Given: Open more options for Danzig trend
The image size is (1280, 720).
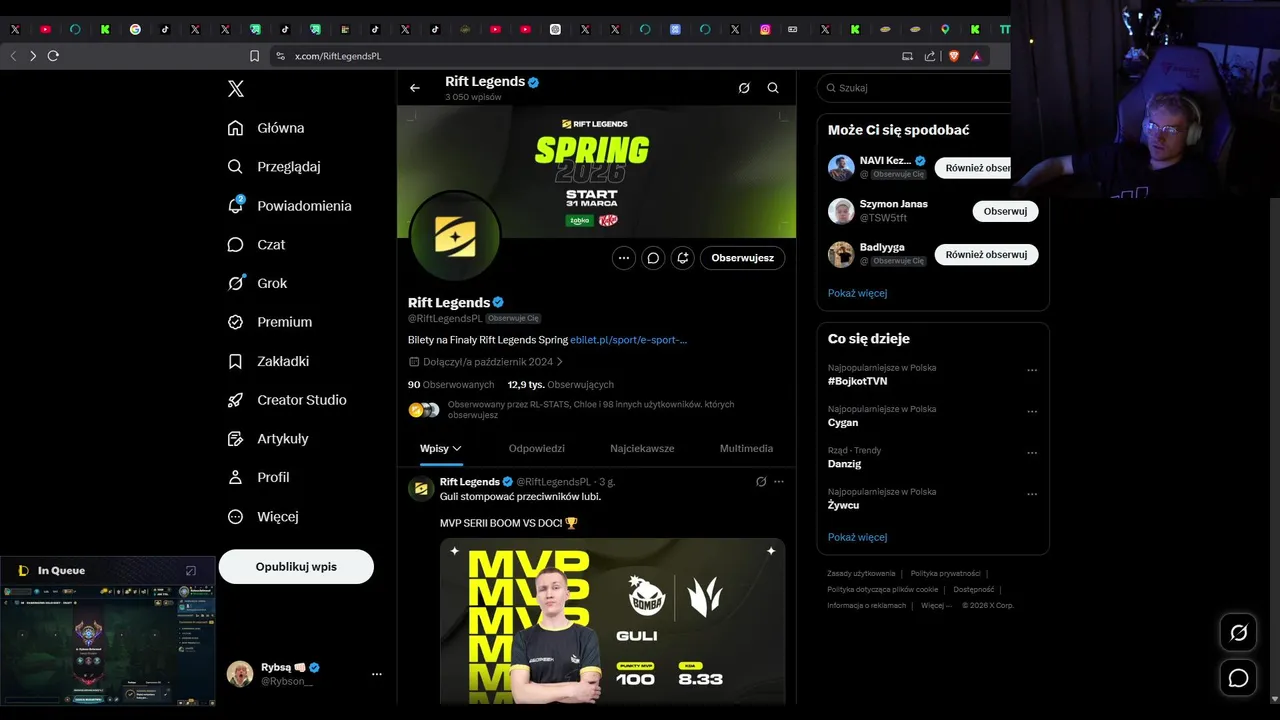Looking at the screenshot, I should click(x=1032, y=452).
